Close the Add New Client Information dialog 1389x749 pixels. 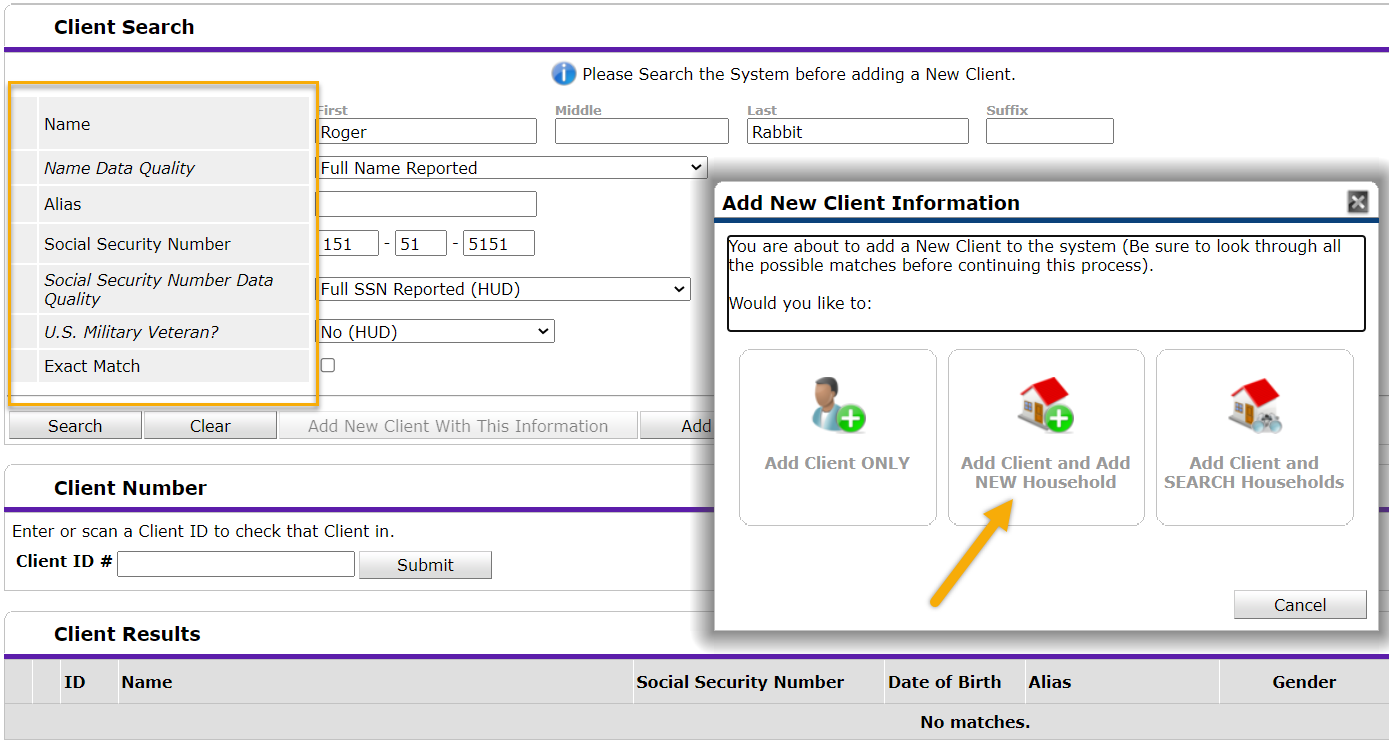[x=1357, y=202]
